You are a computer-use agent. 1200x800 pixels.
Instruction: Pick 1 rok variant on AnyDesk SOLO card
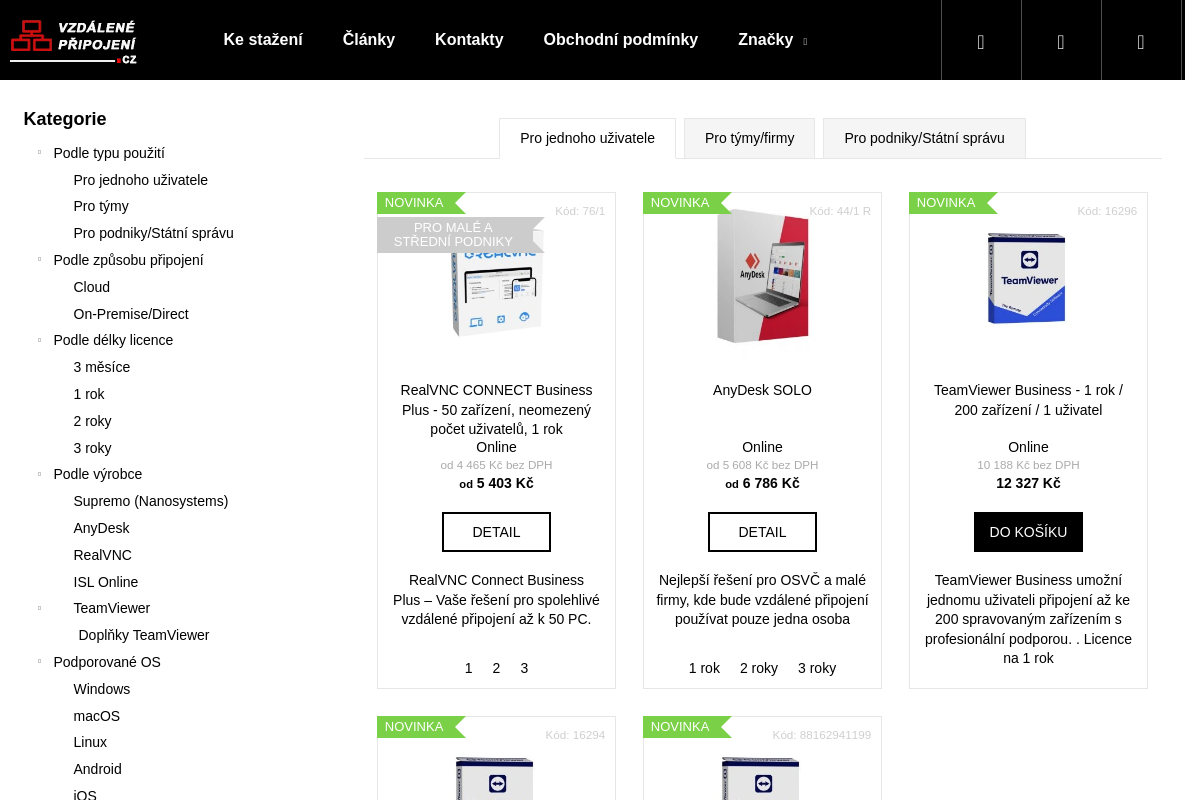704,668
